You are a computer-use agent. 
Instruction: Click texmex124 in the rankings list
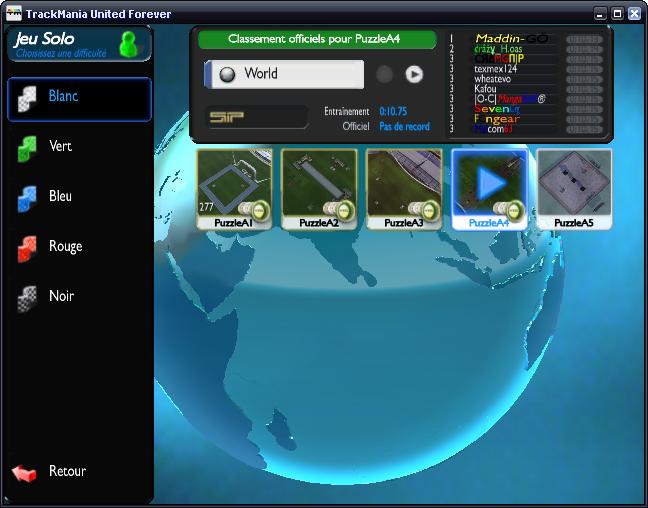point(497,69)
